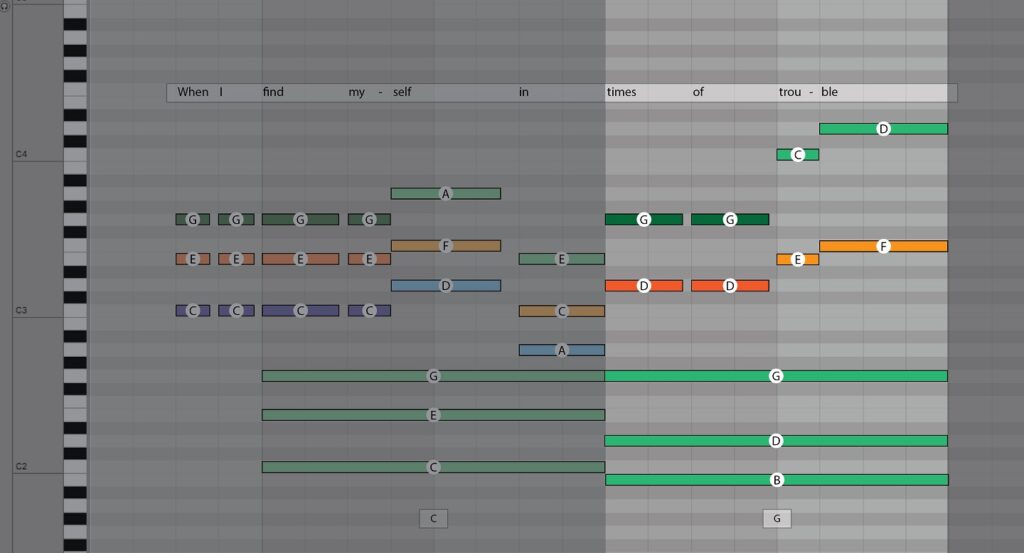Click the piano key labeled C3
Image resolution: width=1024 pixels, height=553 pixels.
(74, 311)
